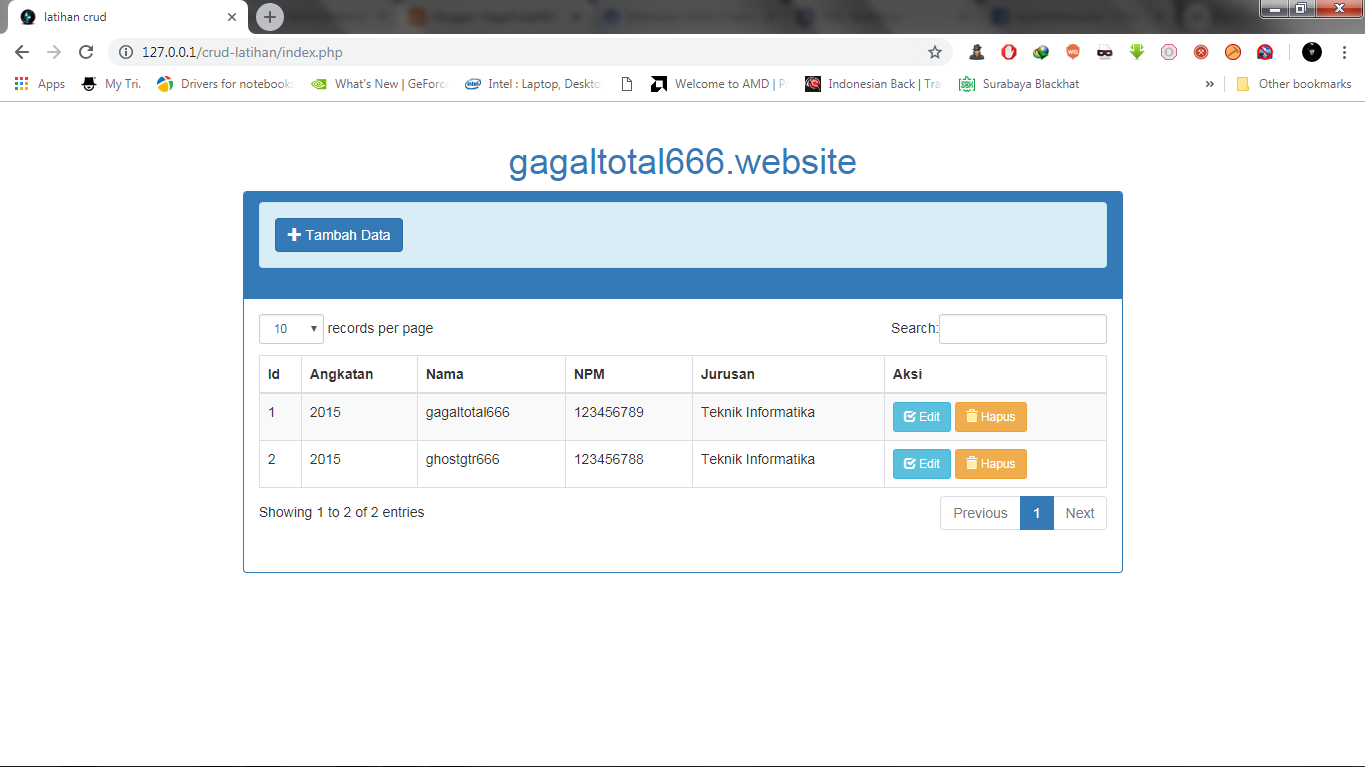Open What's New GeForce bookmark
This screenshot has height=767, width=1365.
[x=379, y=84]
